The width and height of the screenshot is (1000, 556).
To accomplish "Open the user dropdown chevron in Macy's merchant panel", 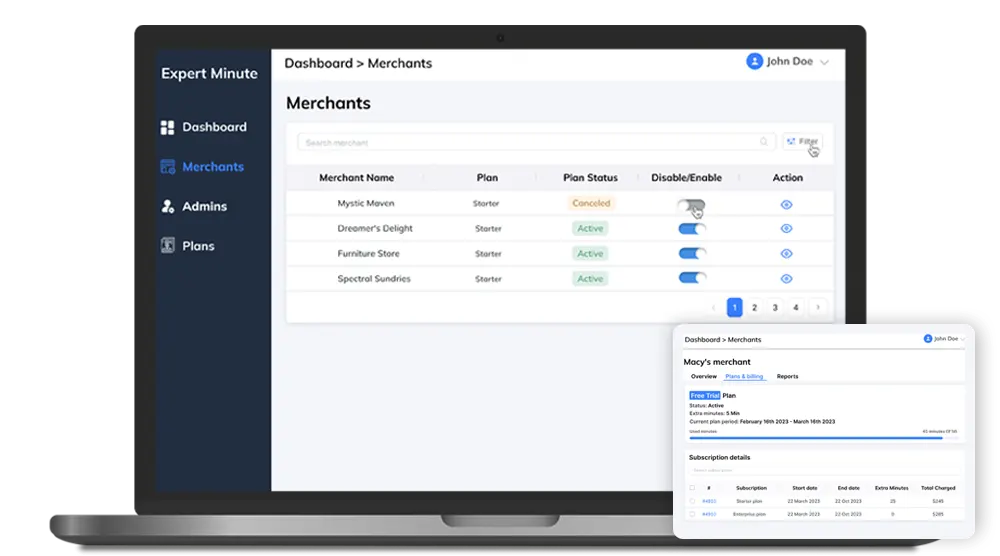I will (x=962, y=339).
